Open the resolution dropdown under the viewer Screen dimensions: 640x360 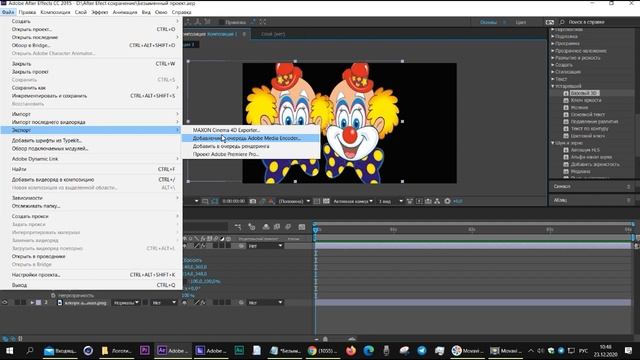294,201
